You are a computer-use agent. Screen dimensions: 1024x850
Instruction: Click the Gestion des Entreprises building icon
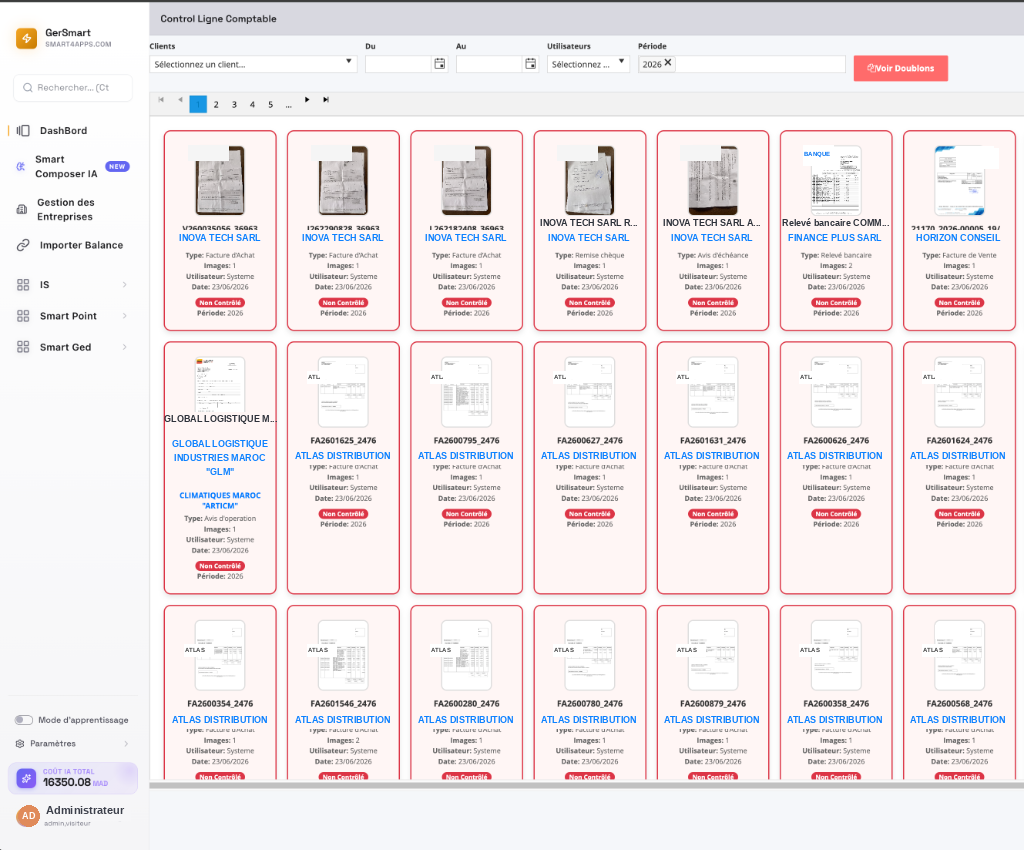coord(22,210)
